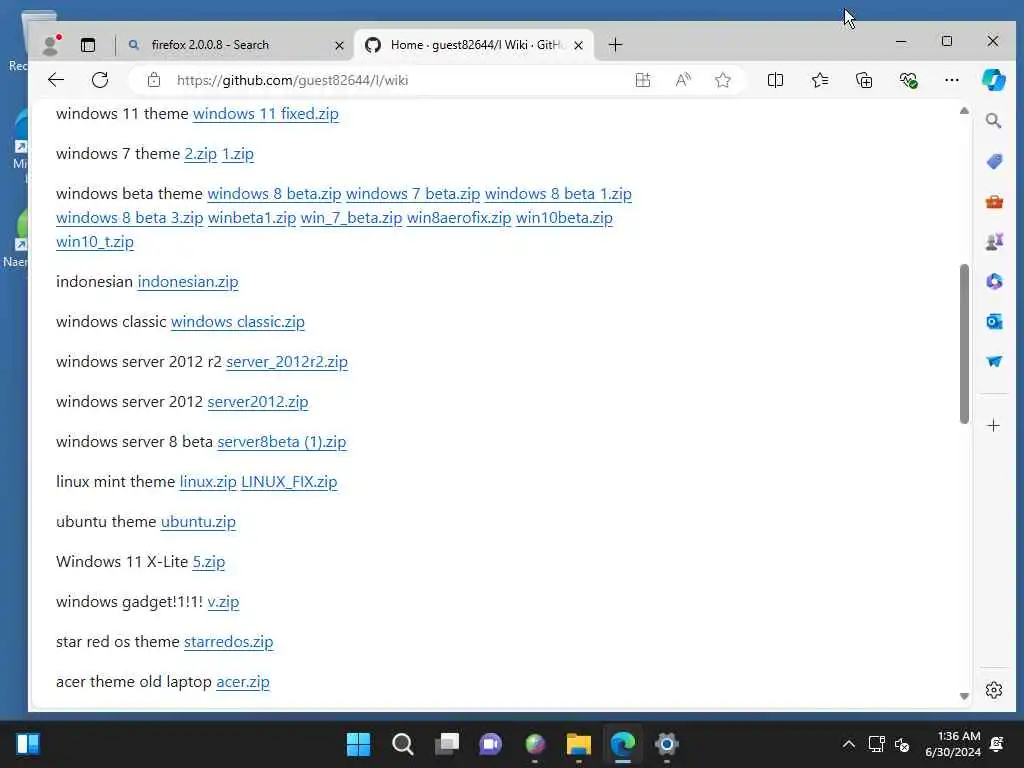
Task: Open the profile avatar icon
Action: click(50, 45)
